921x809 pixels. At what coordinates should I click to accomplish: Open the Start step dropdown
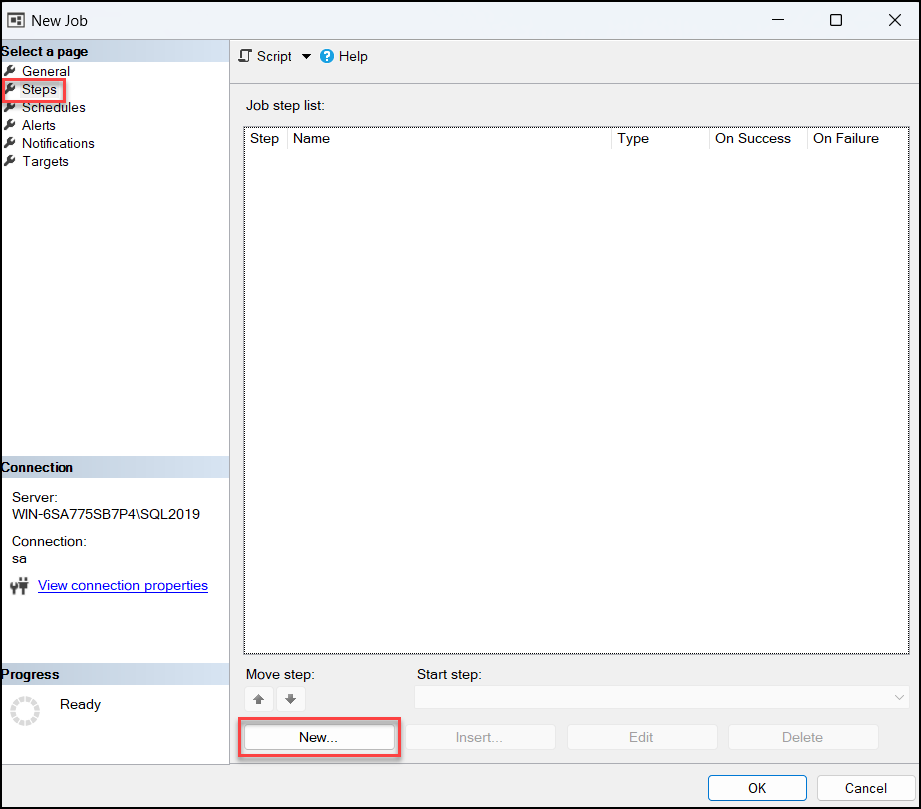click(x=898, y=696)
